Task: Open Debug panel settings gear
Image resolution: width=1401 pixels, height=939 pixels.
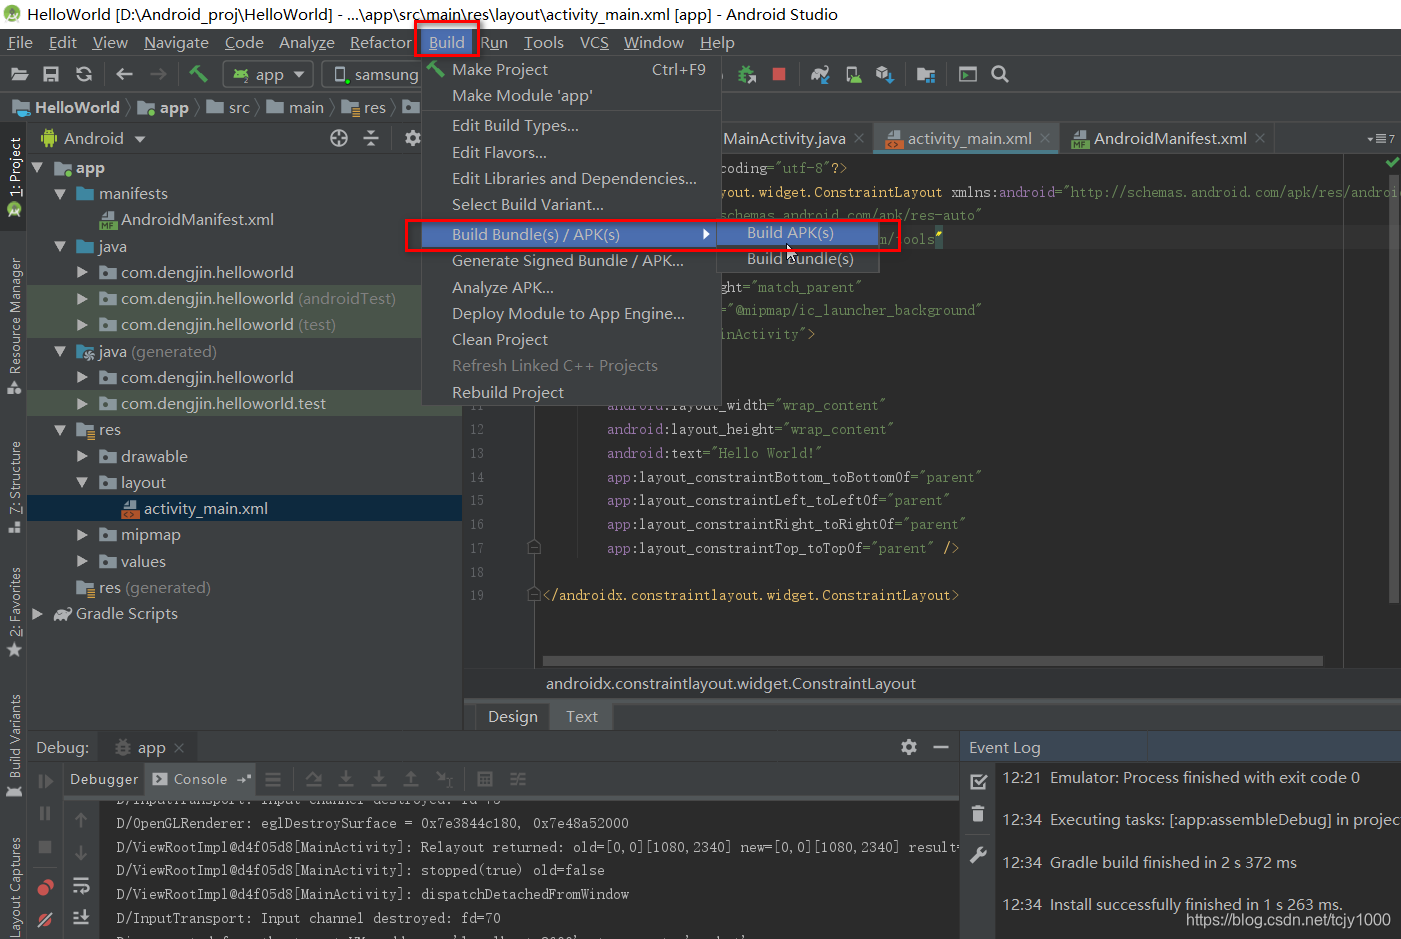Action: [x=909, y=747]
